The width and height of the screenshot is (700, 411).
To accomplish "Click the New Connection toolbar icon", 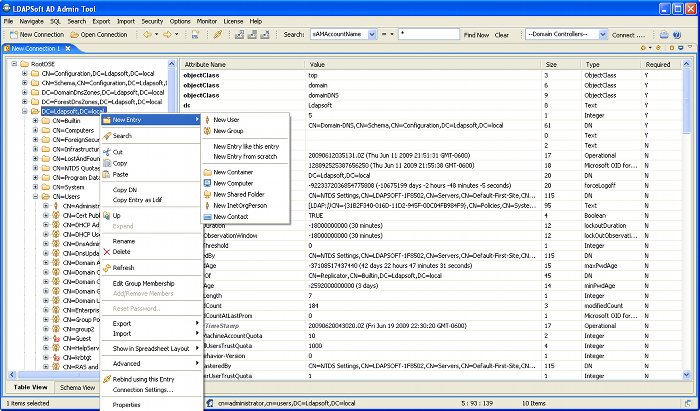I will pos(13,34).
